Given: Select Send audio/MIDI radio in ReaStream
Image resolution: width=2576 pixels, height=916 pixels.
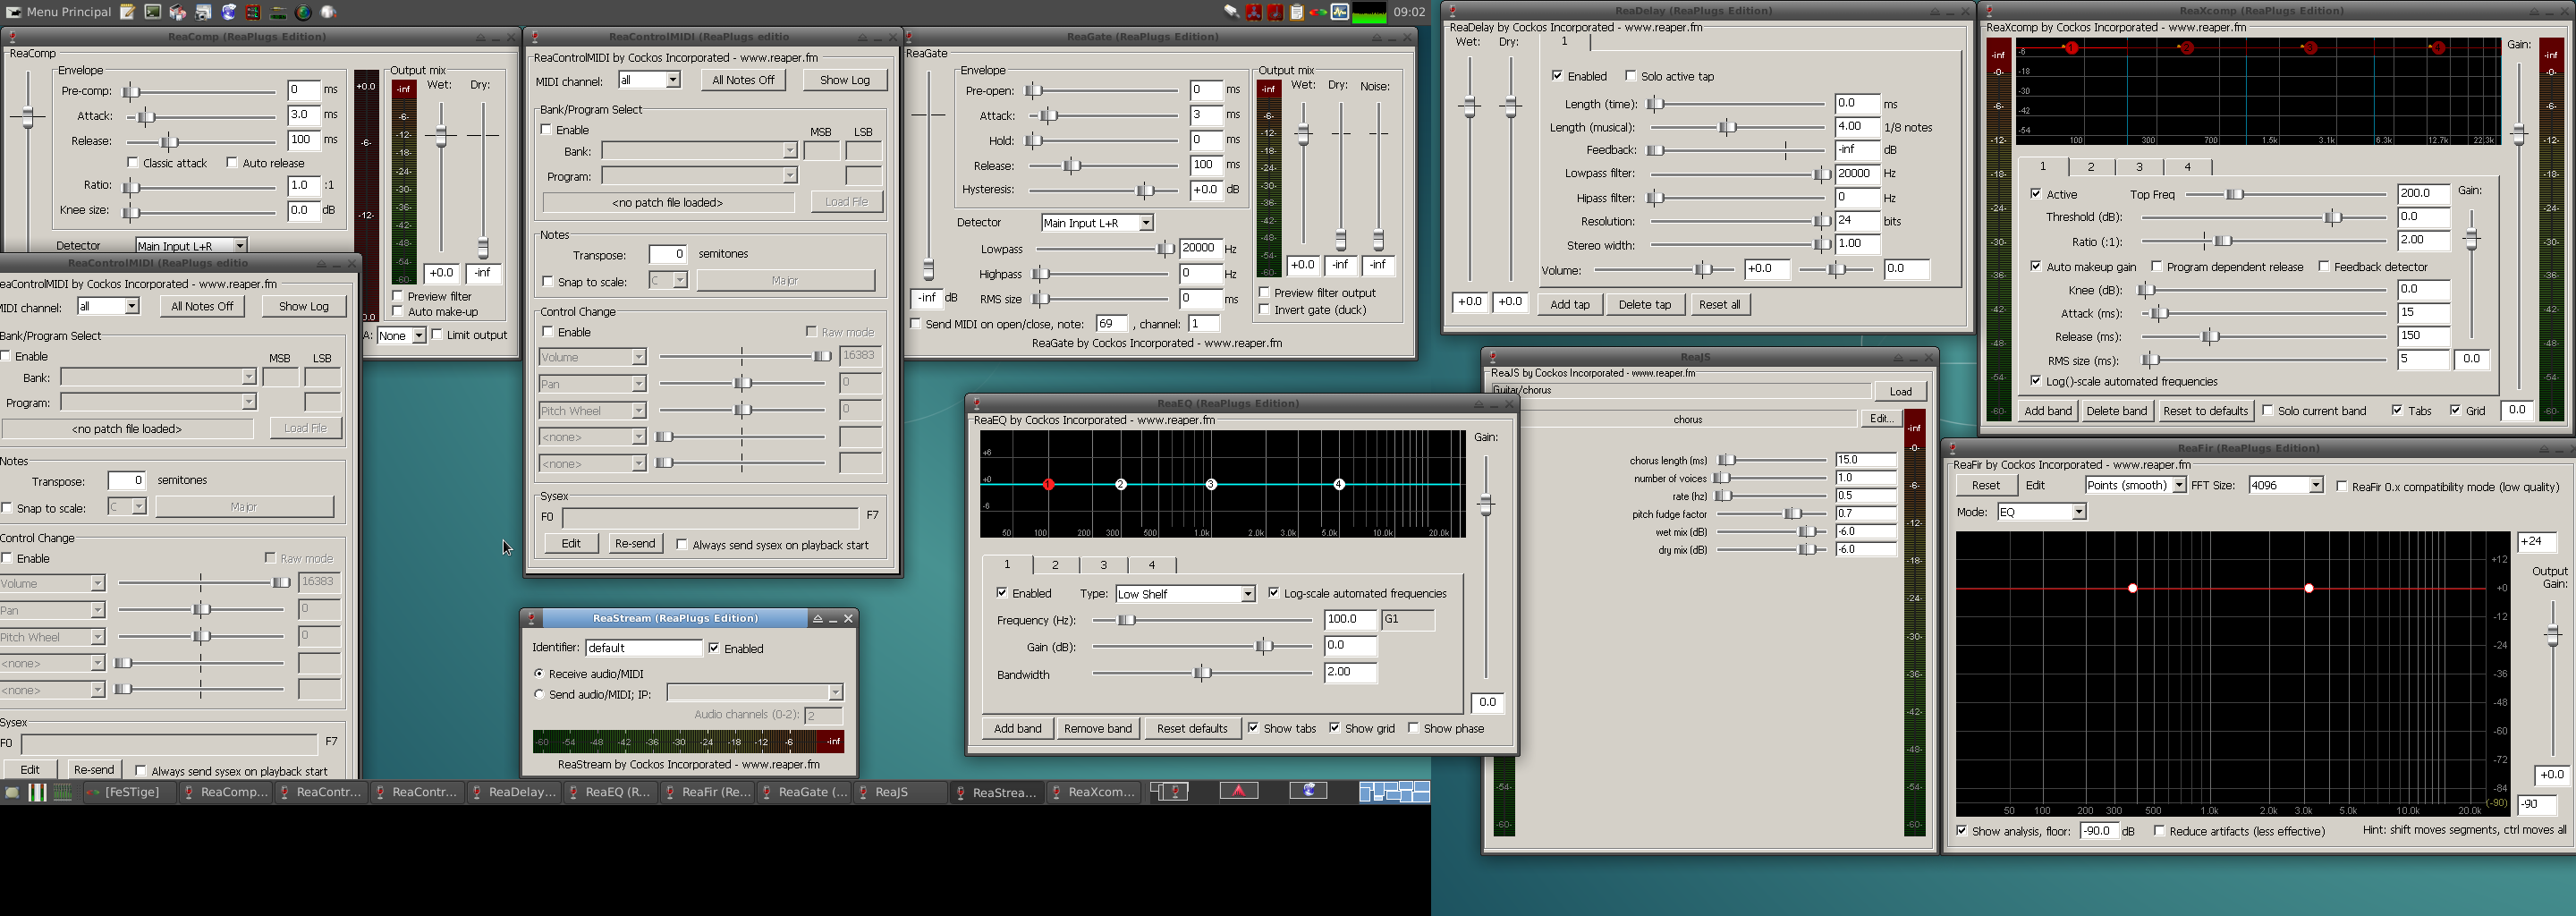Looking at the screenshot, I should tap(539, 694).
